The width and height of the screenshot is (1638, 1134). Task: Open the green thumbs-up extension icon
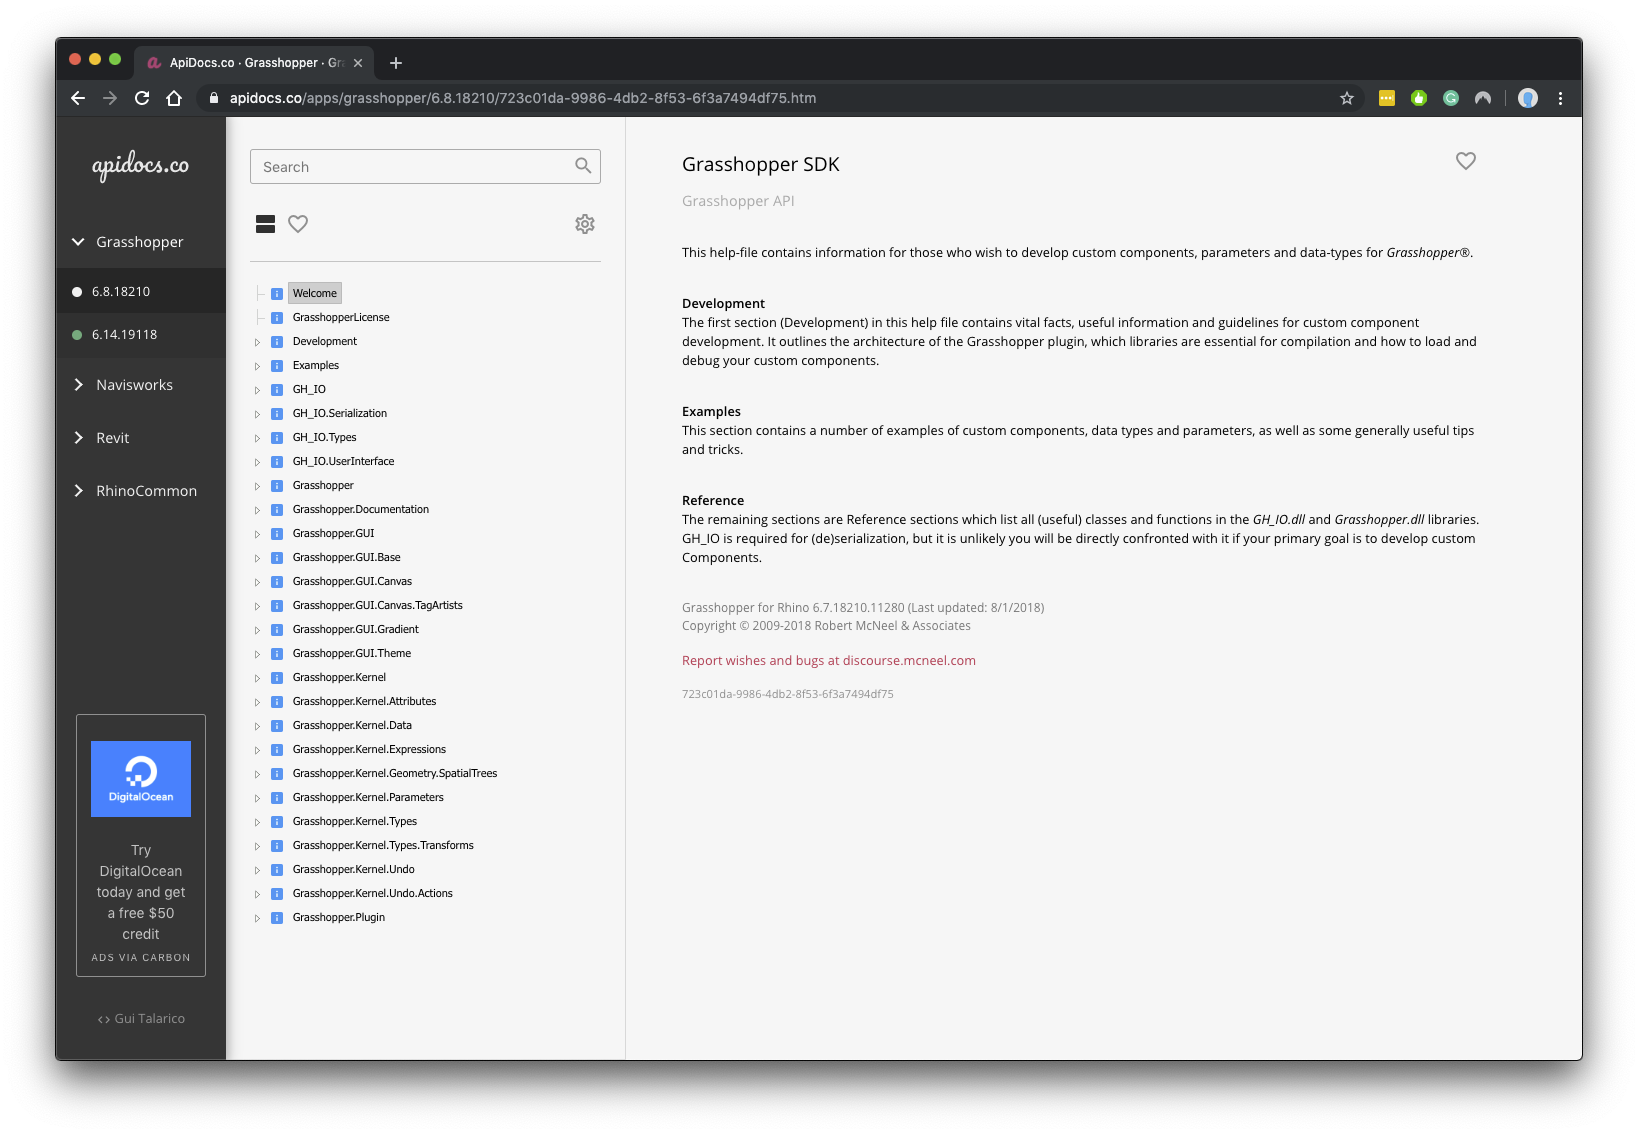[x=1419, y=98]
